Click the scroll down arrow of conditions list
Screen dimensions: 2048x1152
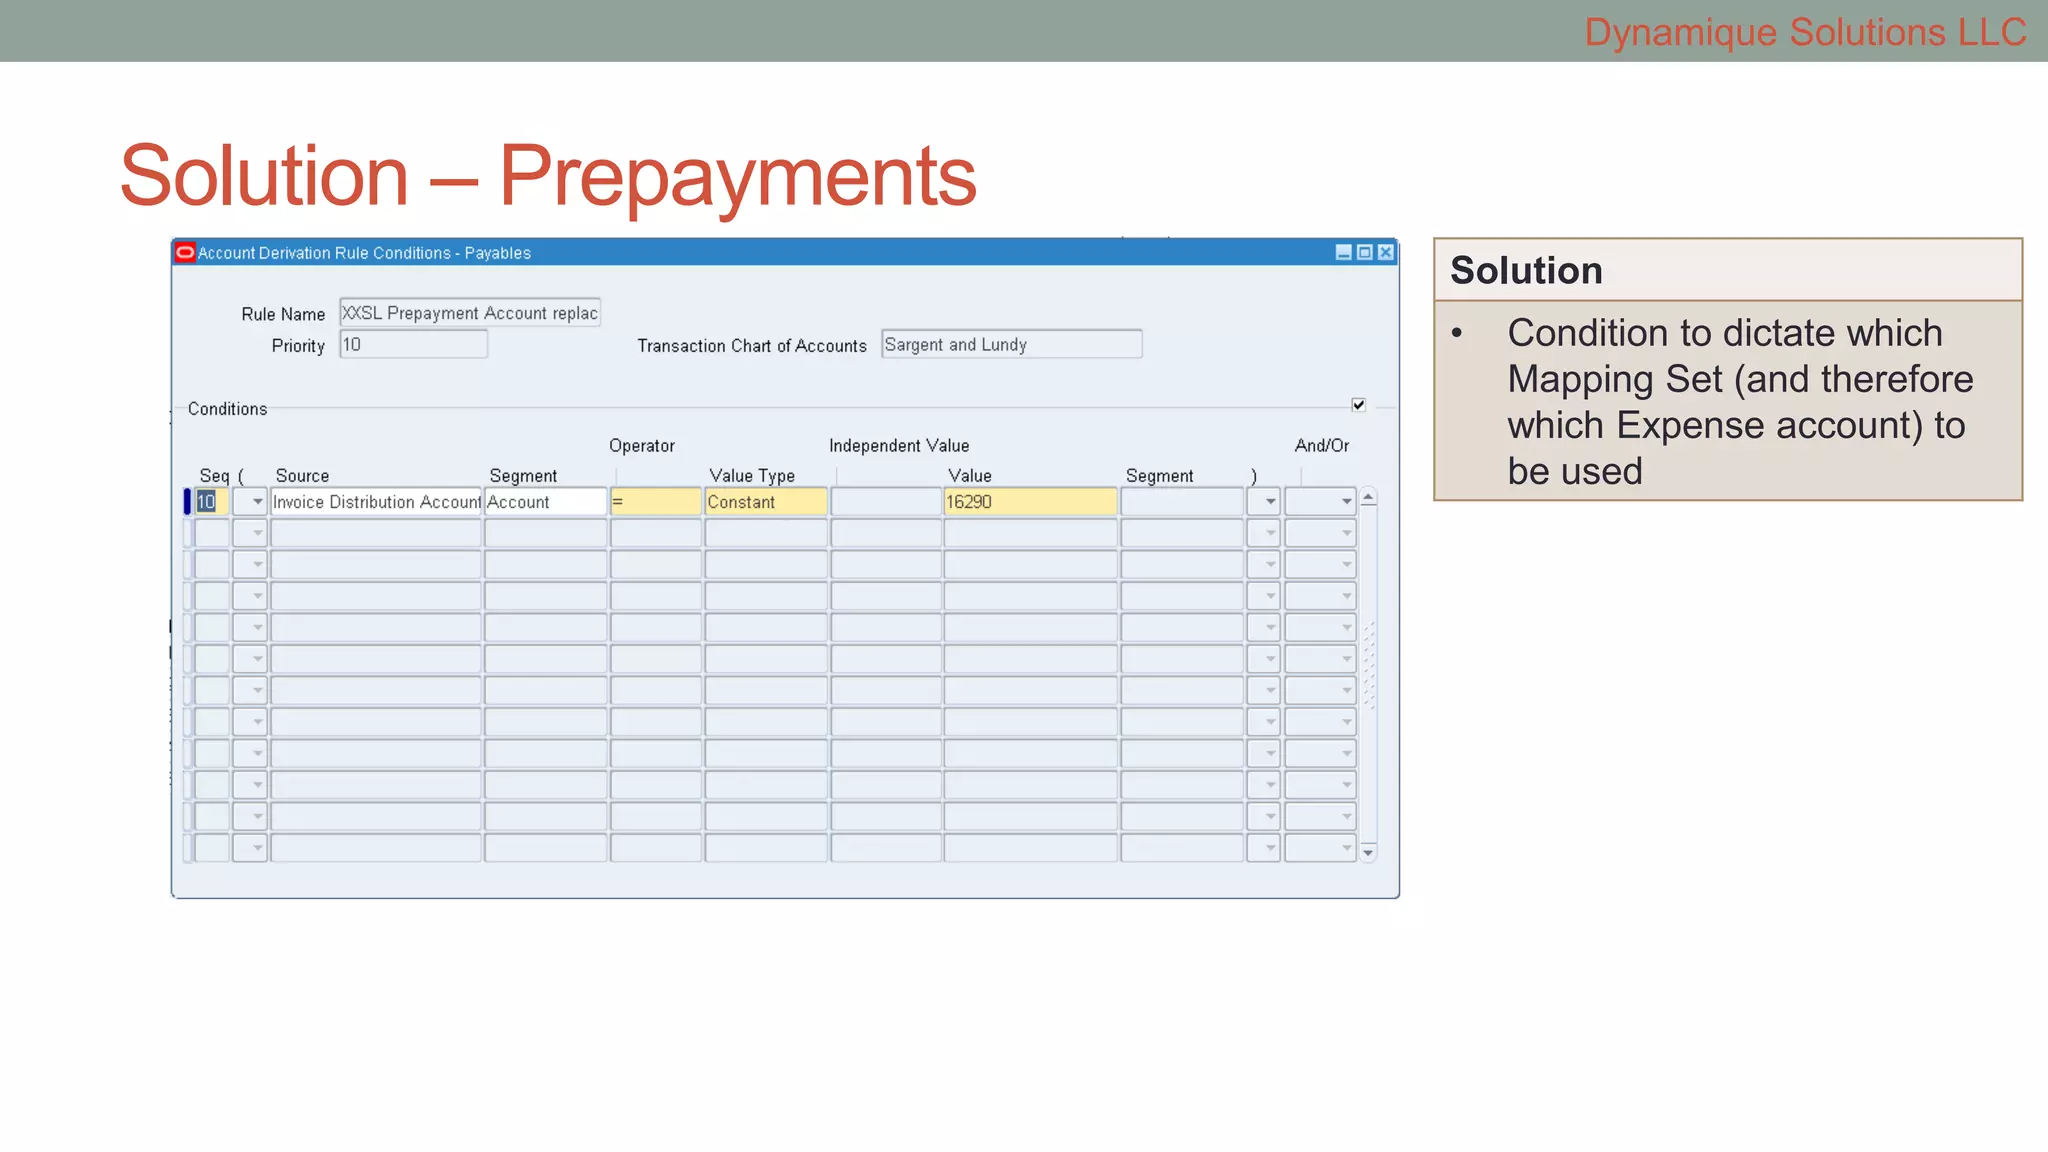1368,852
